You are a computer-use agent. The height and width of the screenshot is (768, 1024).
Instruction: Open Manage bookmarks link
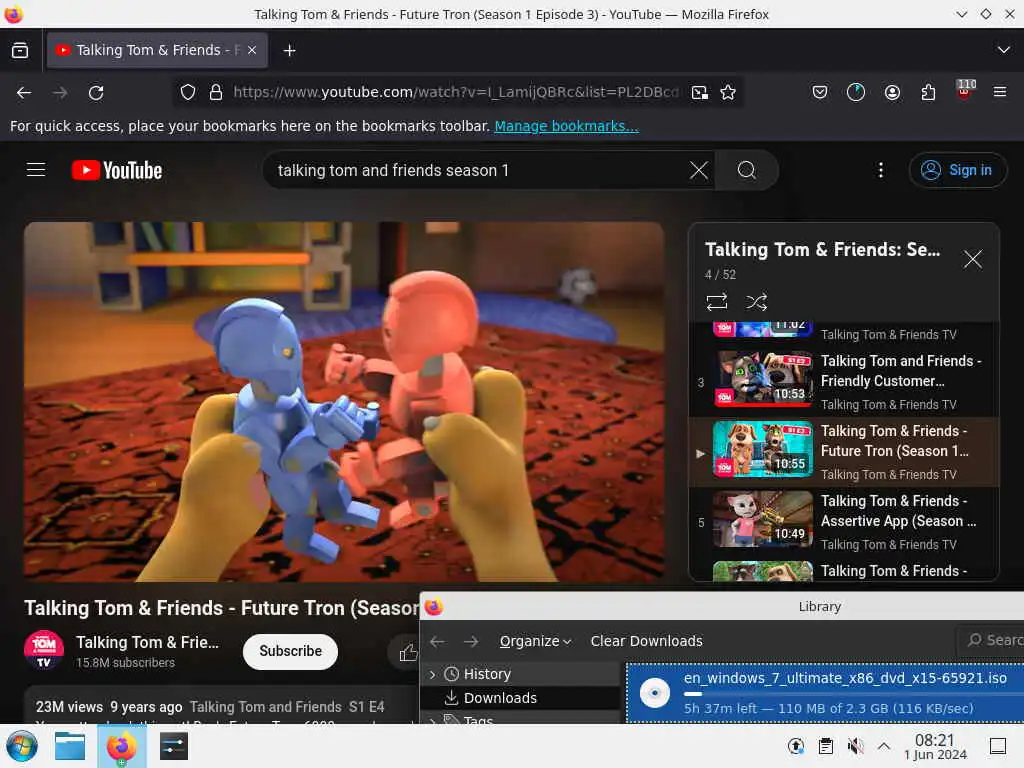click(566, 126)
